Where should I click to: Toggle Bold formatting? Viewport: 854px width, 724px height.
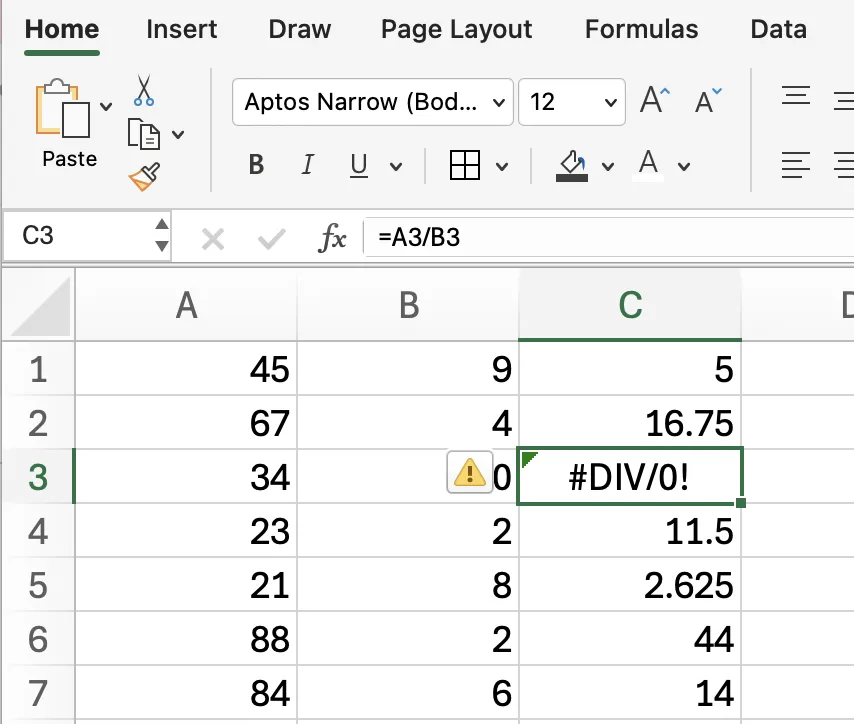tap(256, 165)
